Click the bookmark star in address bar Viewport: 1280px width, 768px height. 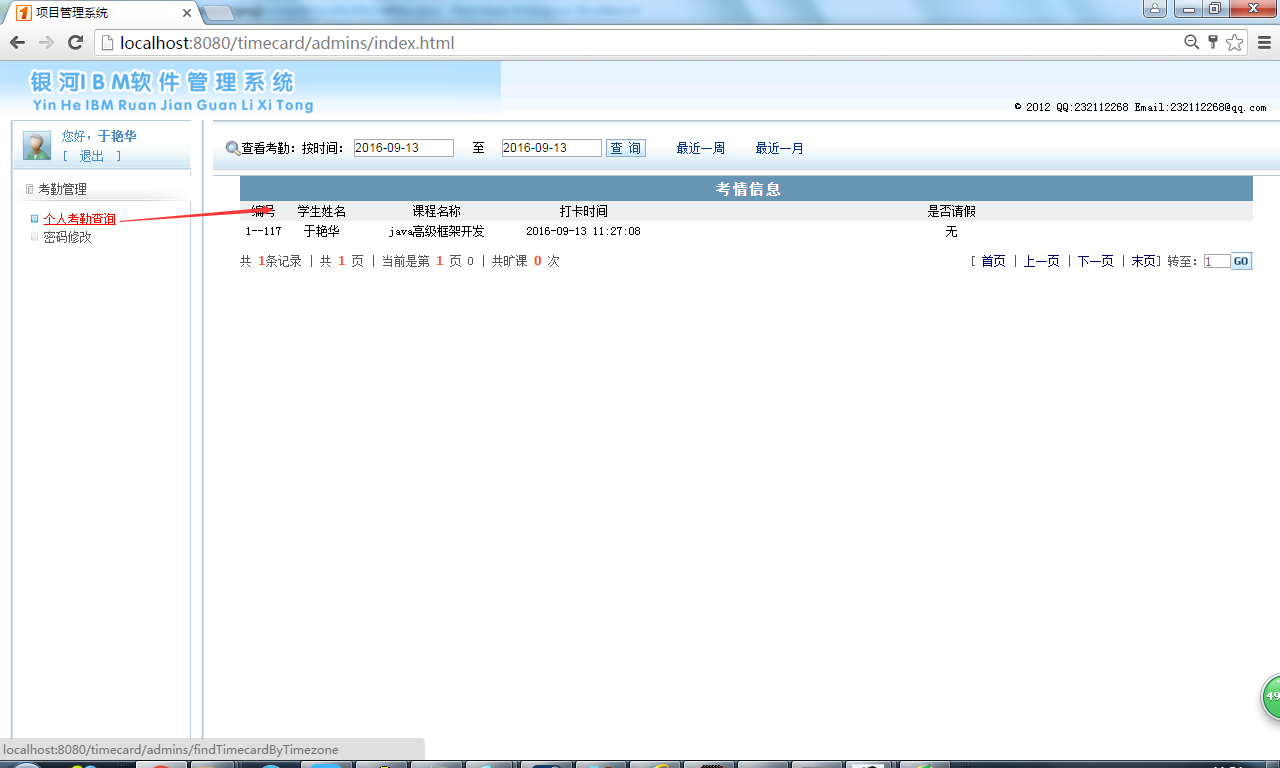(x=1234, y=42)
